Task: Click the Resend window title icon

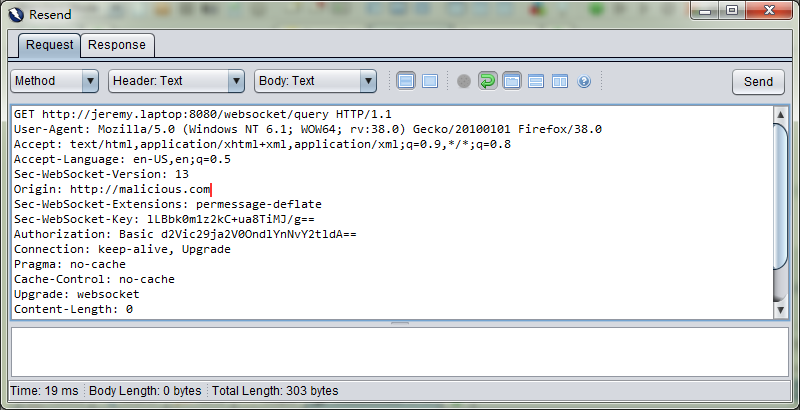Action: point(16,15)
